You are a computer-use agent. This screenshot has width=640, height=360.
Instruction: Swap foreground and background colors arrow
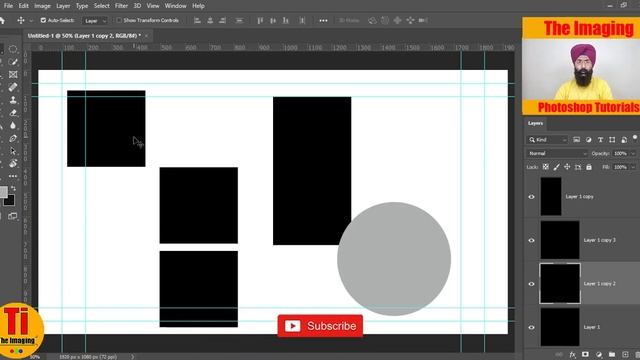pos(13,188)
